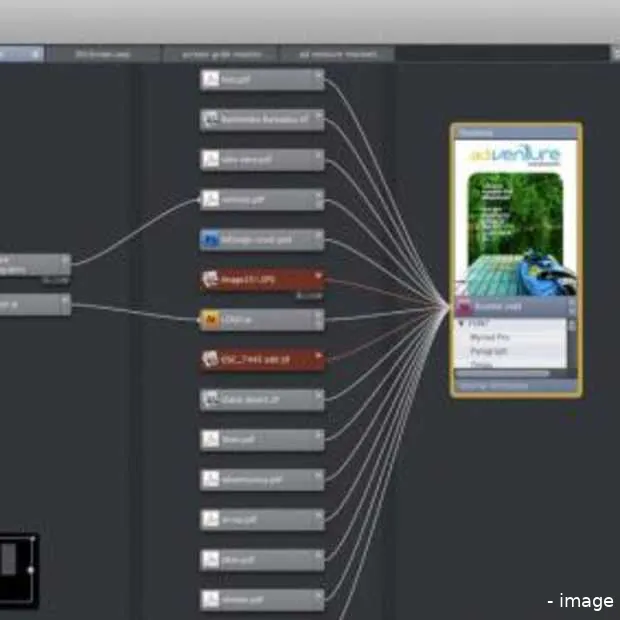Click the image icon on the upper red JPG node

(211, 280)
